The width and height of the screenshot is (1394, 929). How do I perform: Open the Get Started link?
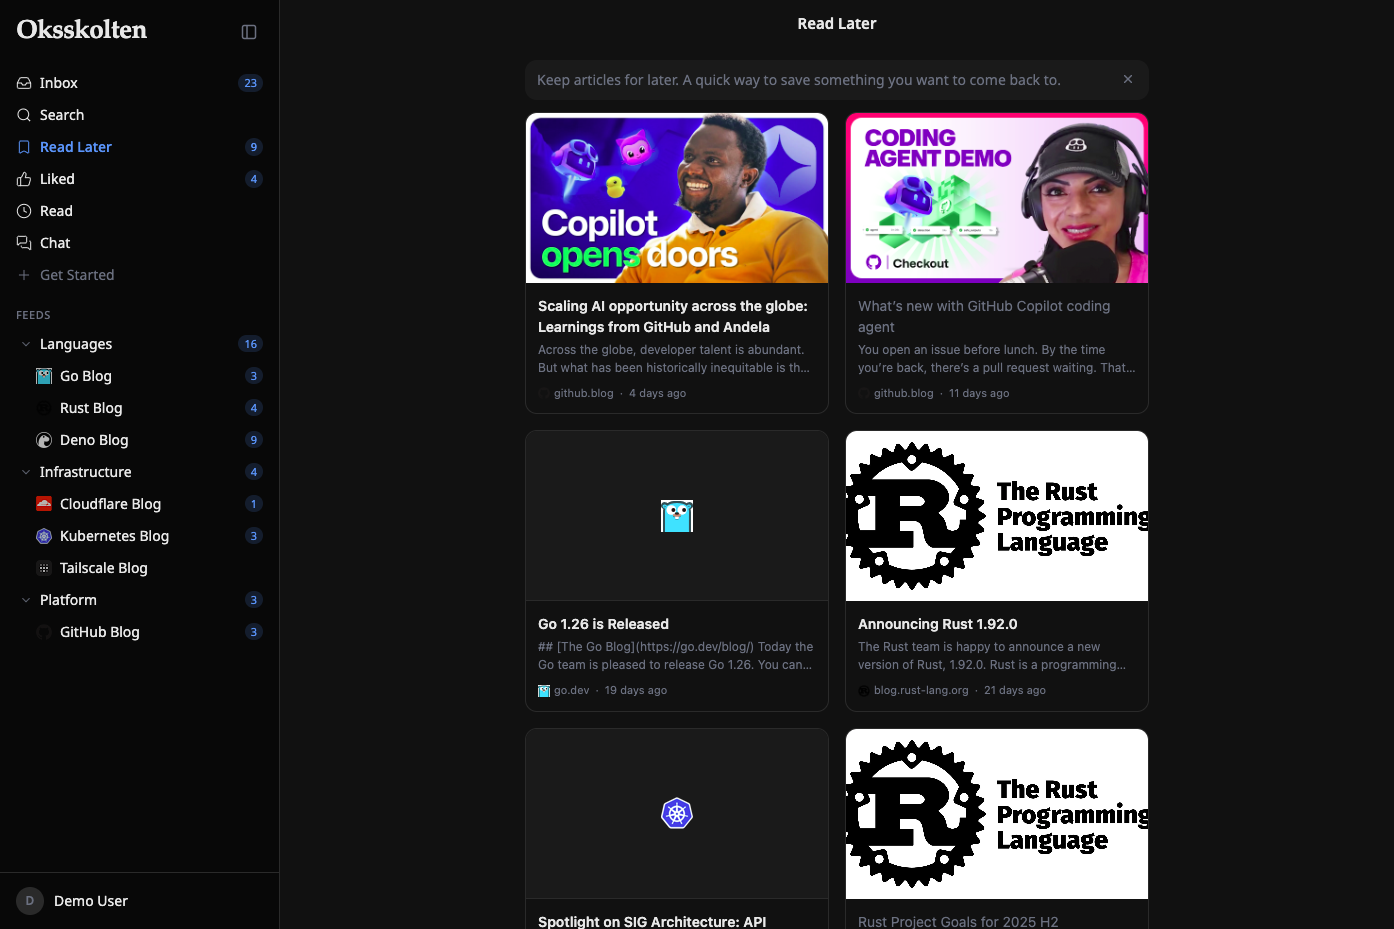pos(139,275)
